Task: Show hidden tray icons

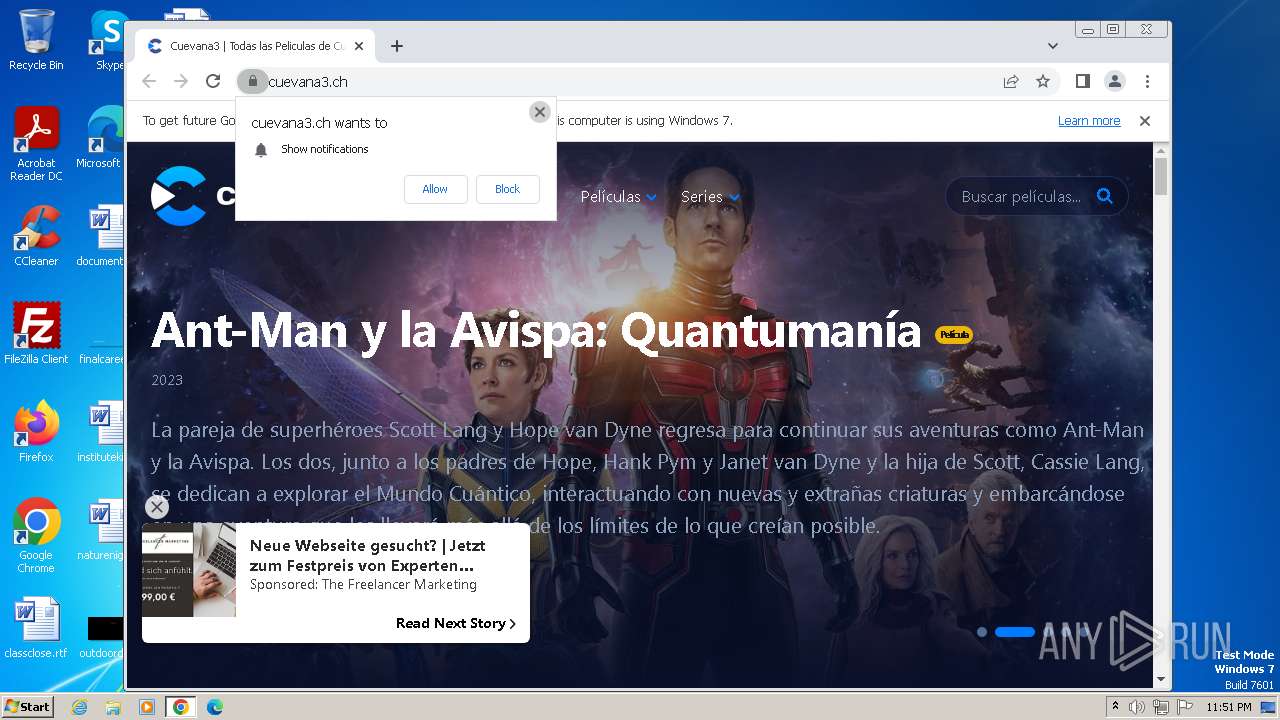Action: [1115, 707]
